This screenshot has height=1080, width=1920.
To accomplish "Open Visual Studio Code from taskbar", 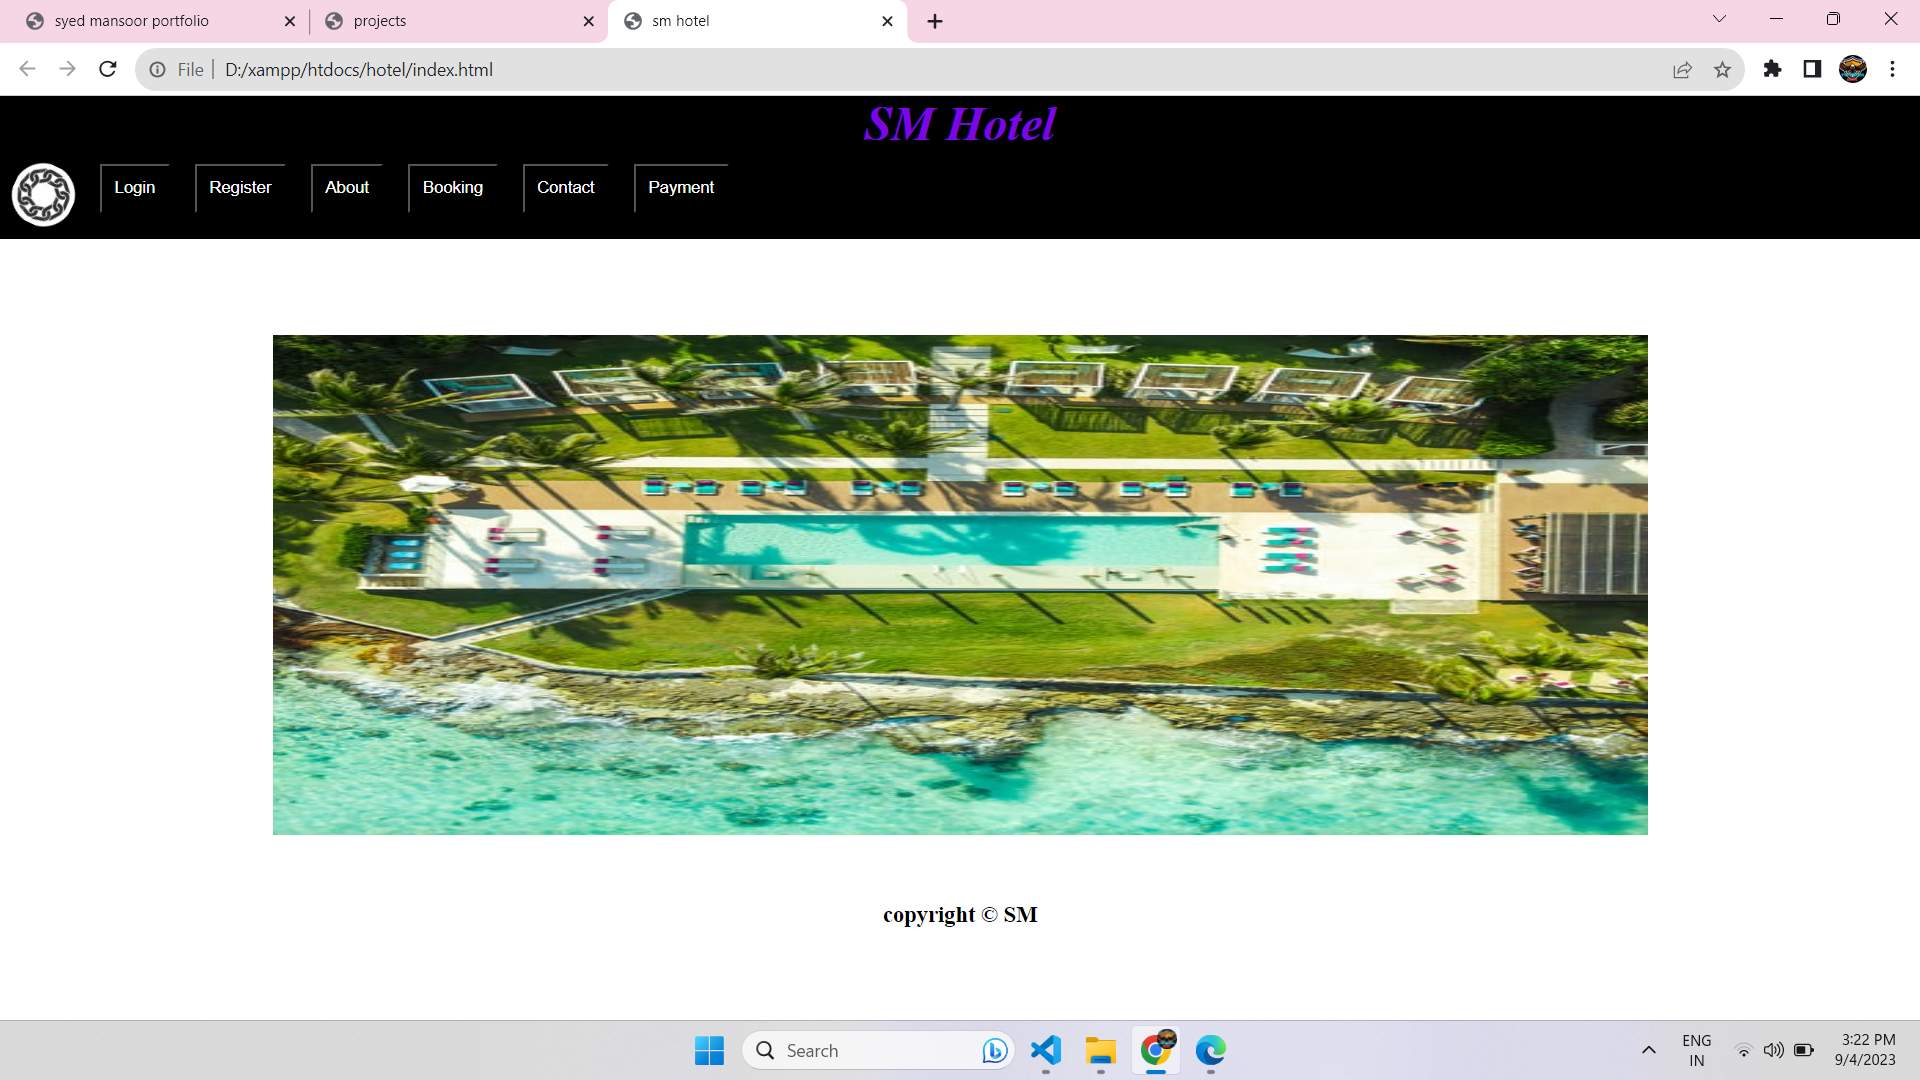I will pyautogui.click(x=1046, y=1050).
